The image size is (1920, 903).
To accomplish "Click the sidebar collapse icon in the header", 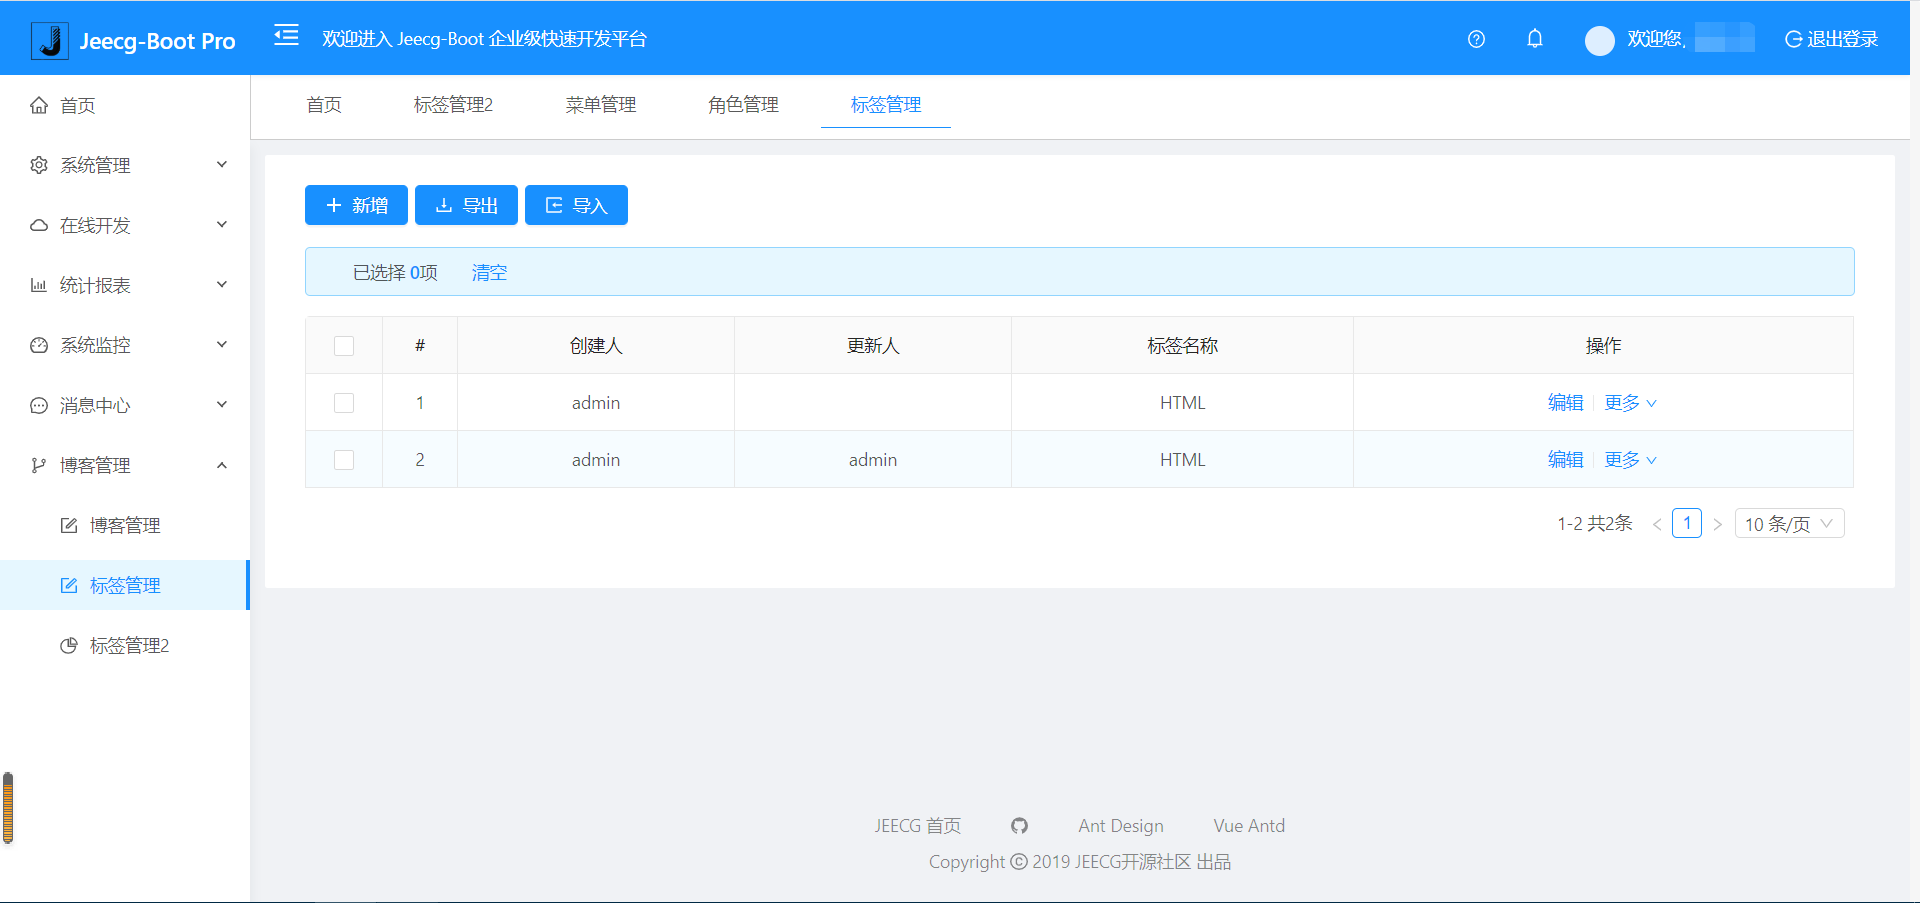I will pos(286,36).
